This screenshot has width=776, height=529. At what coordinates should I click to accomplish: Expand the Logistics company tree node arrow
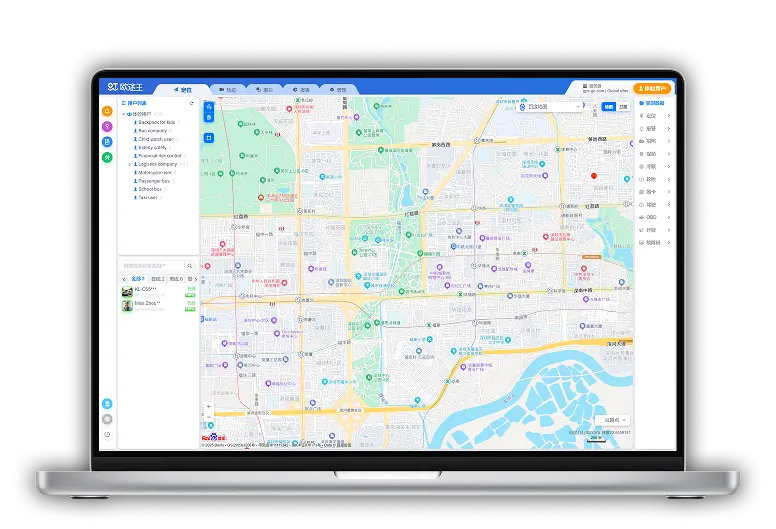click(x=130, y=164)
